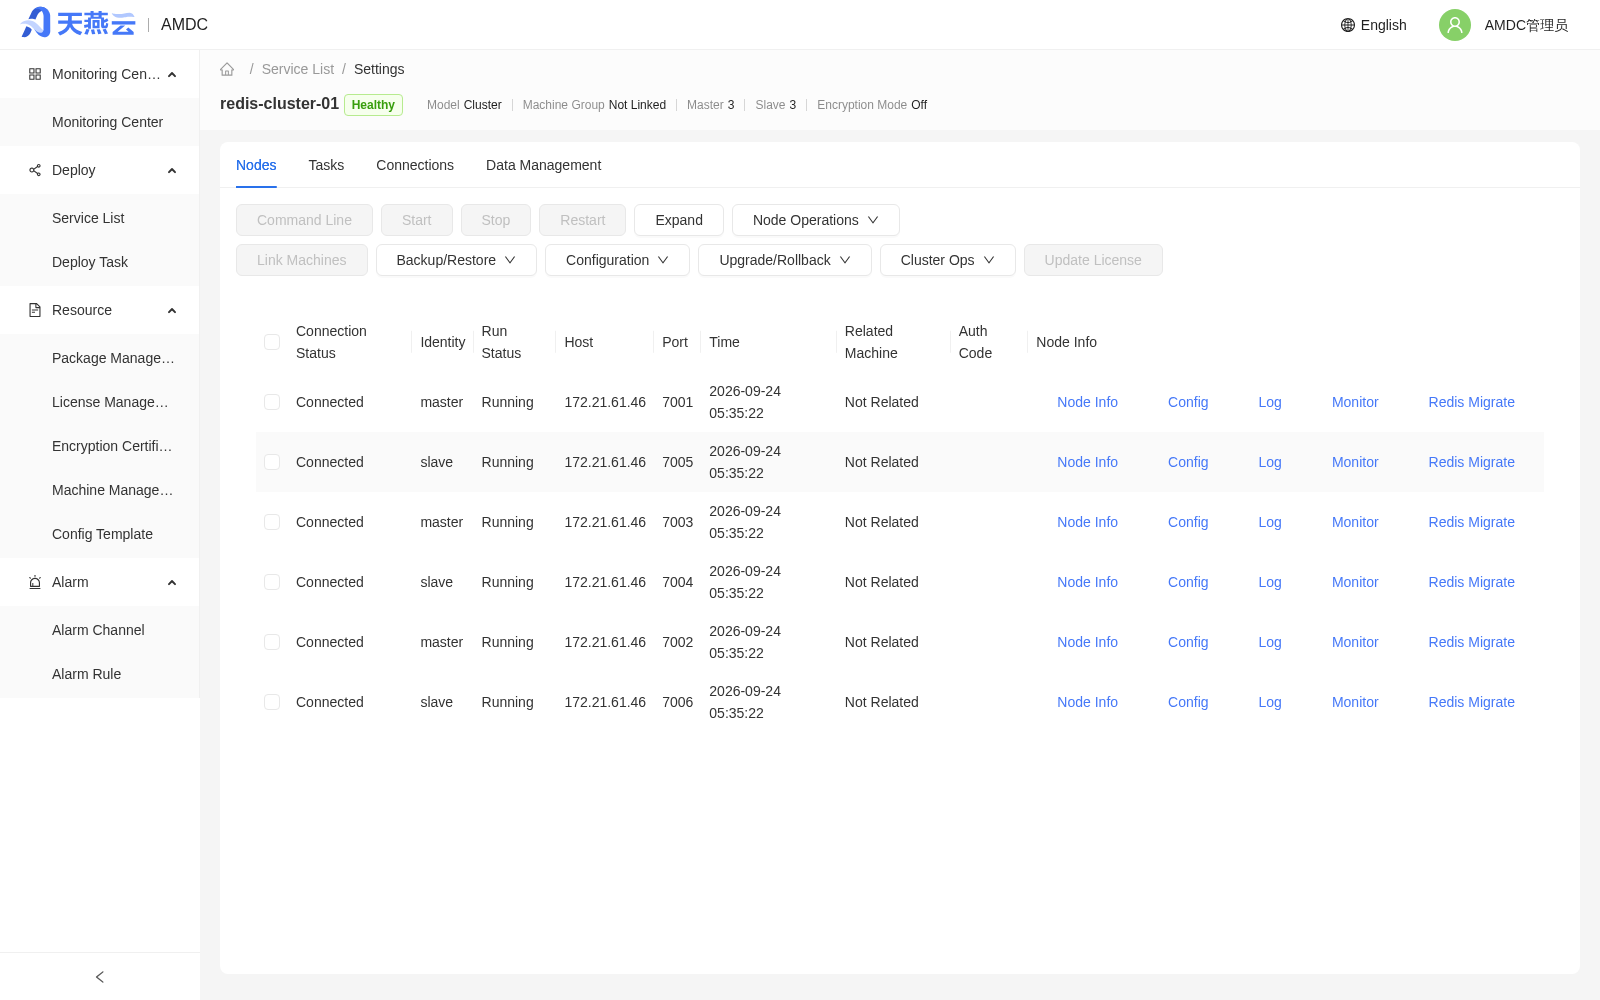Open Alarm Rule in sidebar

coord(86,674)
